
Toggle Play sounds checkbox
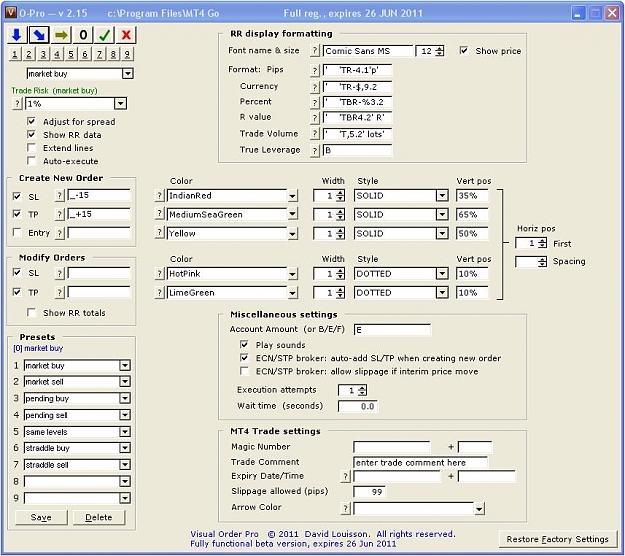(244, 344)
